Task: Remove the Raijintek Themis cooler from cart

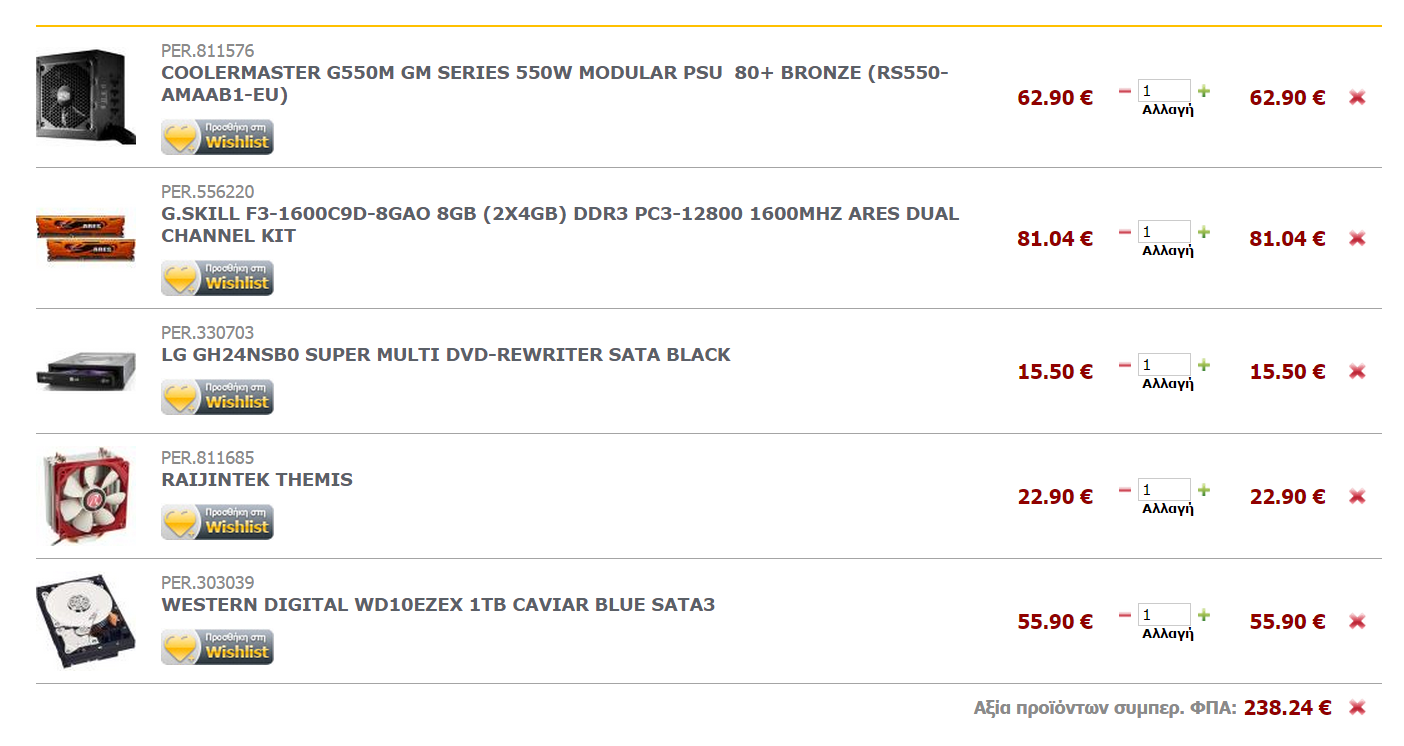Action: tap(1357, 497)
